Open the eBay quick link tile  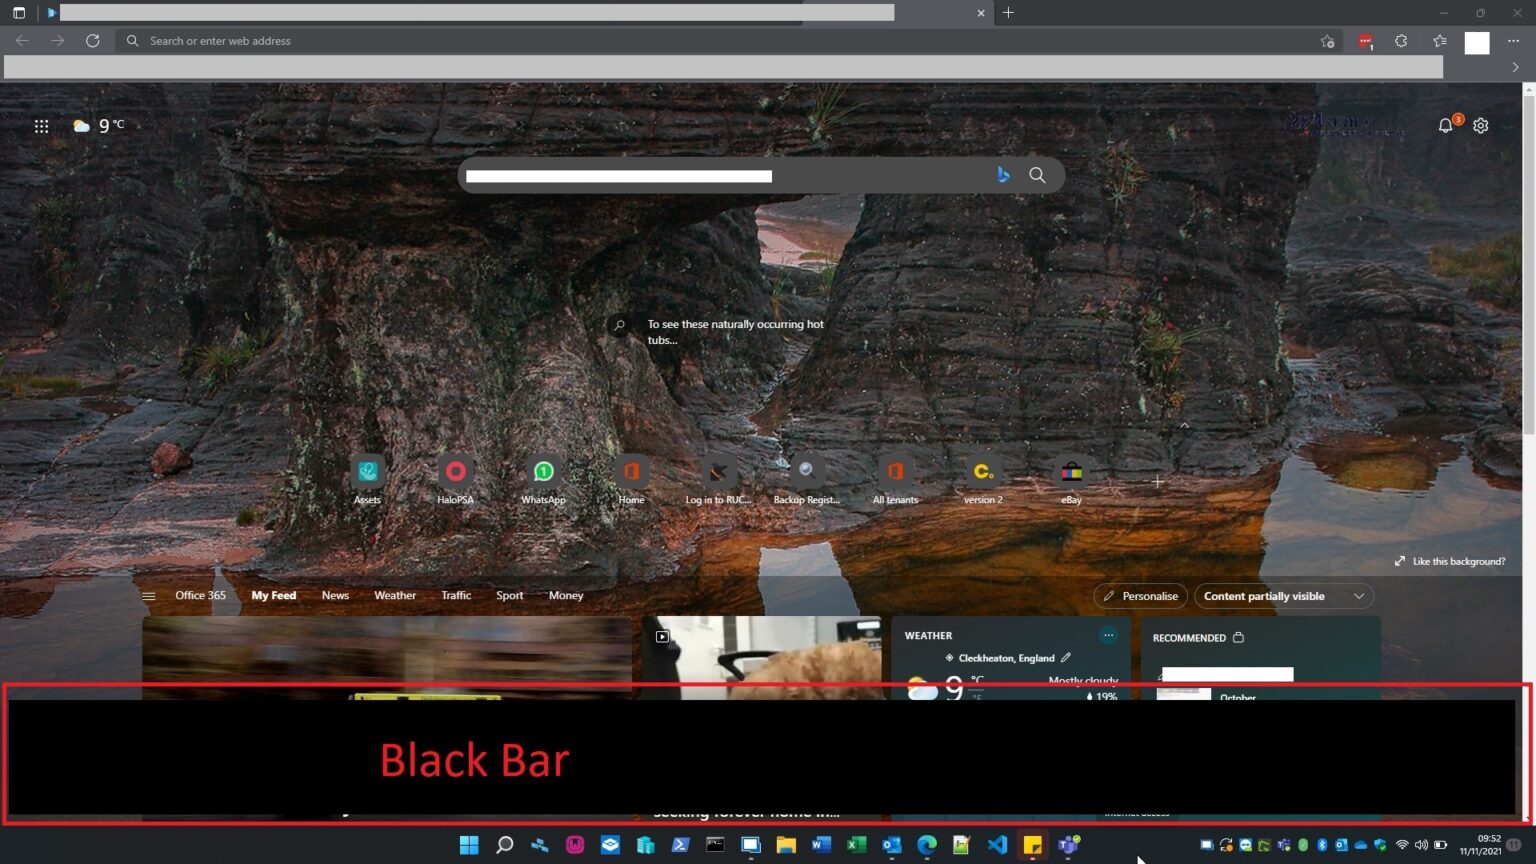click(1071, 480)
